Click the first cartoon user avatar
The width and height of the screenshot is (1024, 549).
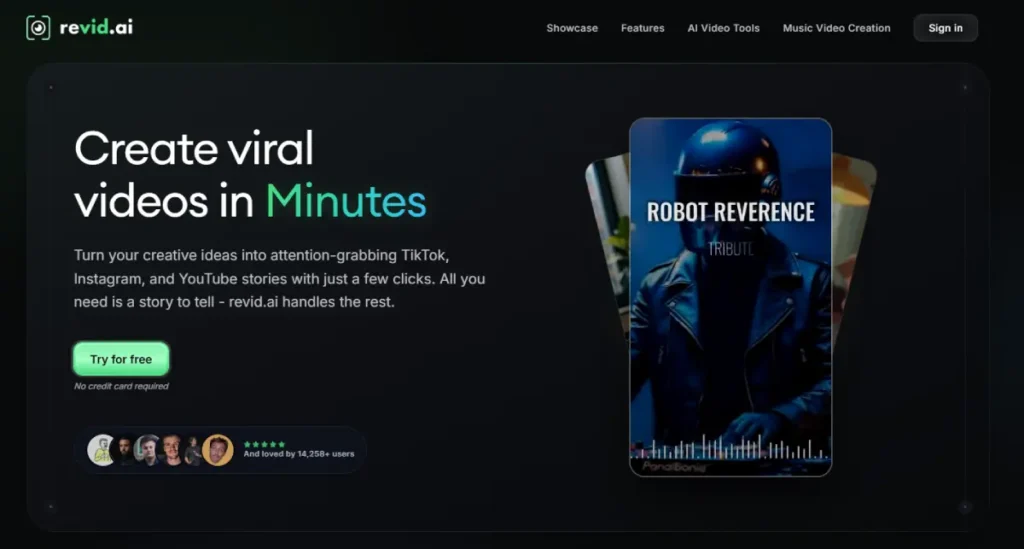pyautogui.click(x=101, y=450)
